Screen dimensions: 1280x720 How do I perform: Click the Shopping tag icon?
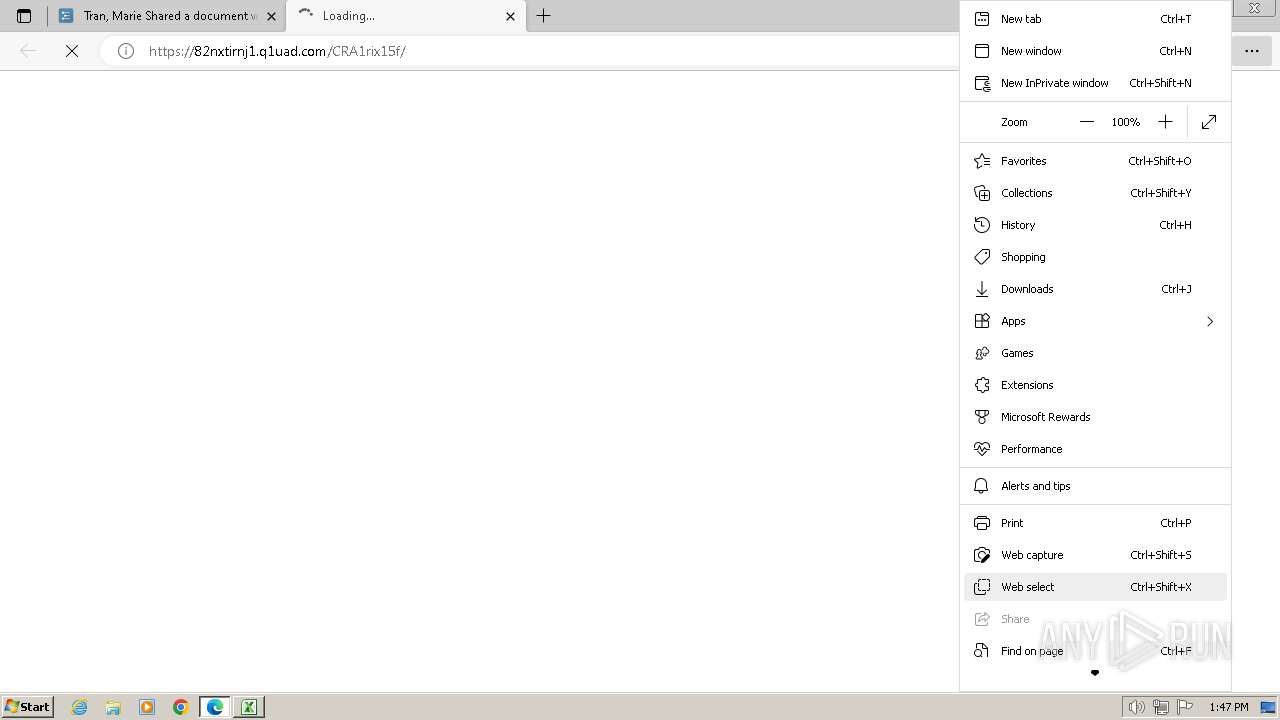(x=982, y=257)
